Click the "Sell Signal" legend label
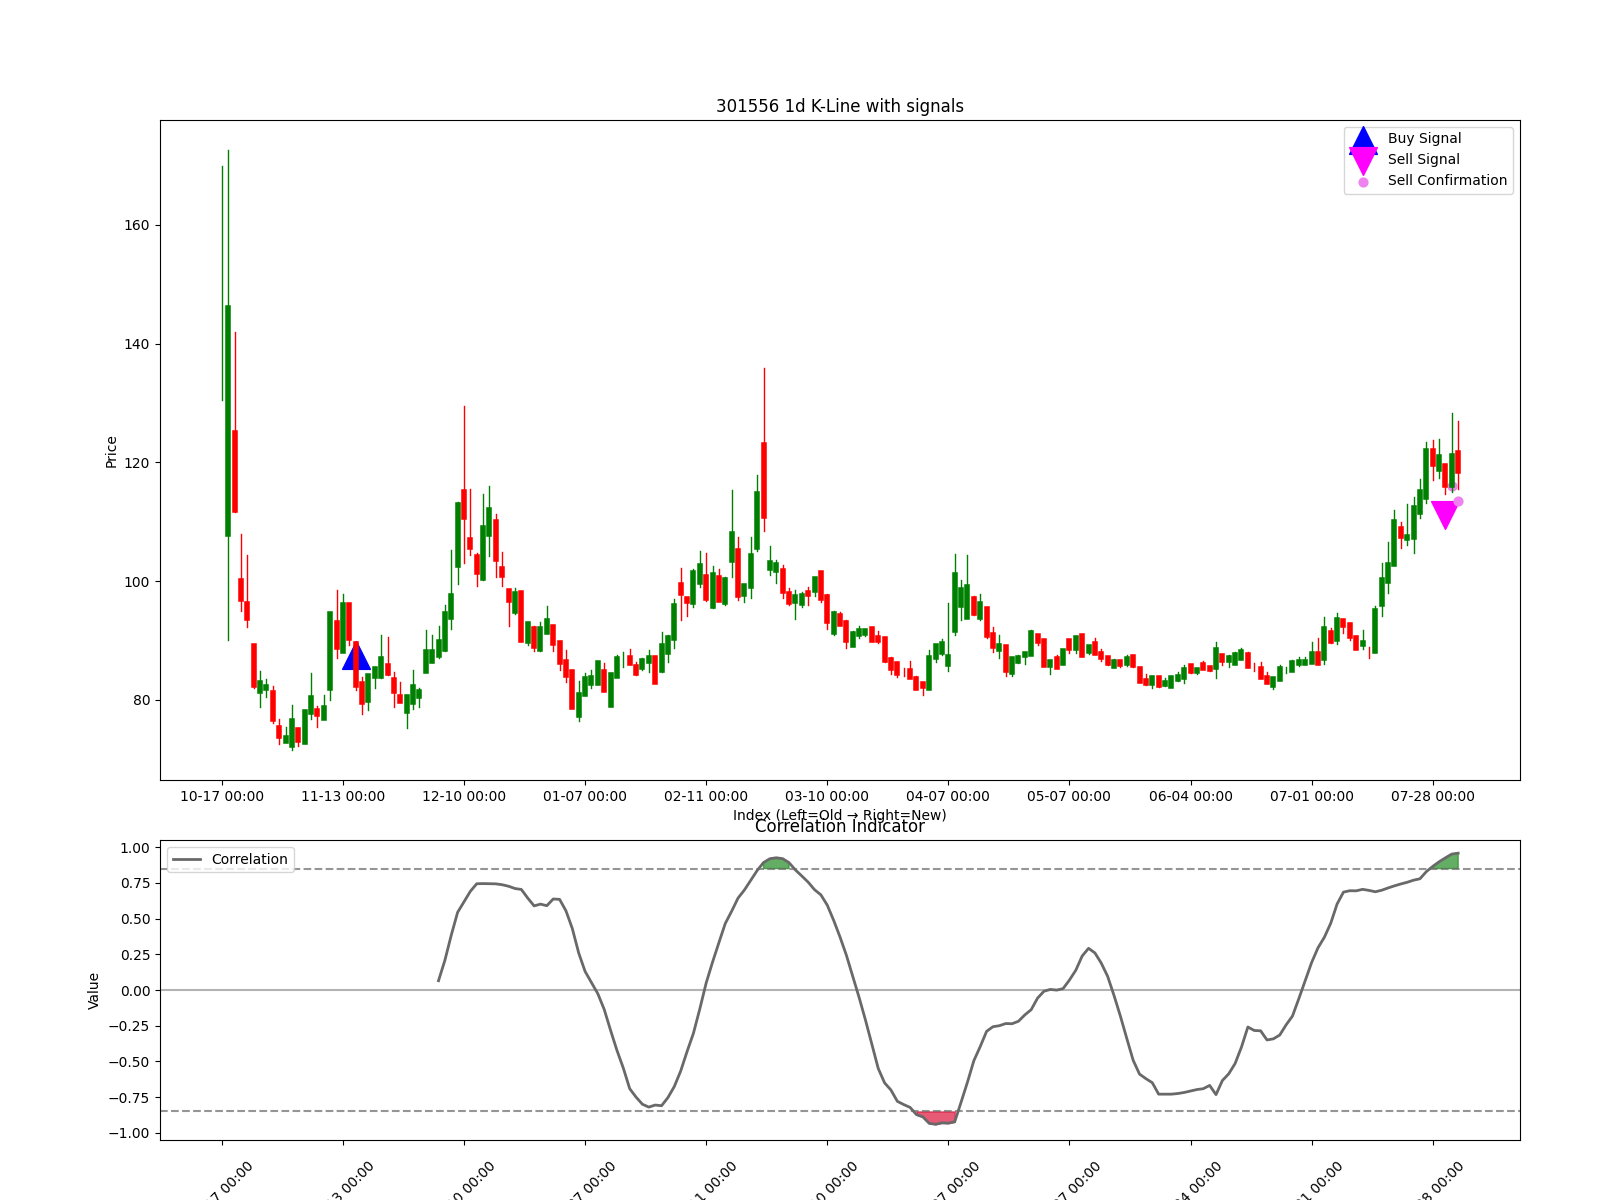Viewport: 1600px width, 1200px height. 1423,159
